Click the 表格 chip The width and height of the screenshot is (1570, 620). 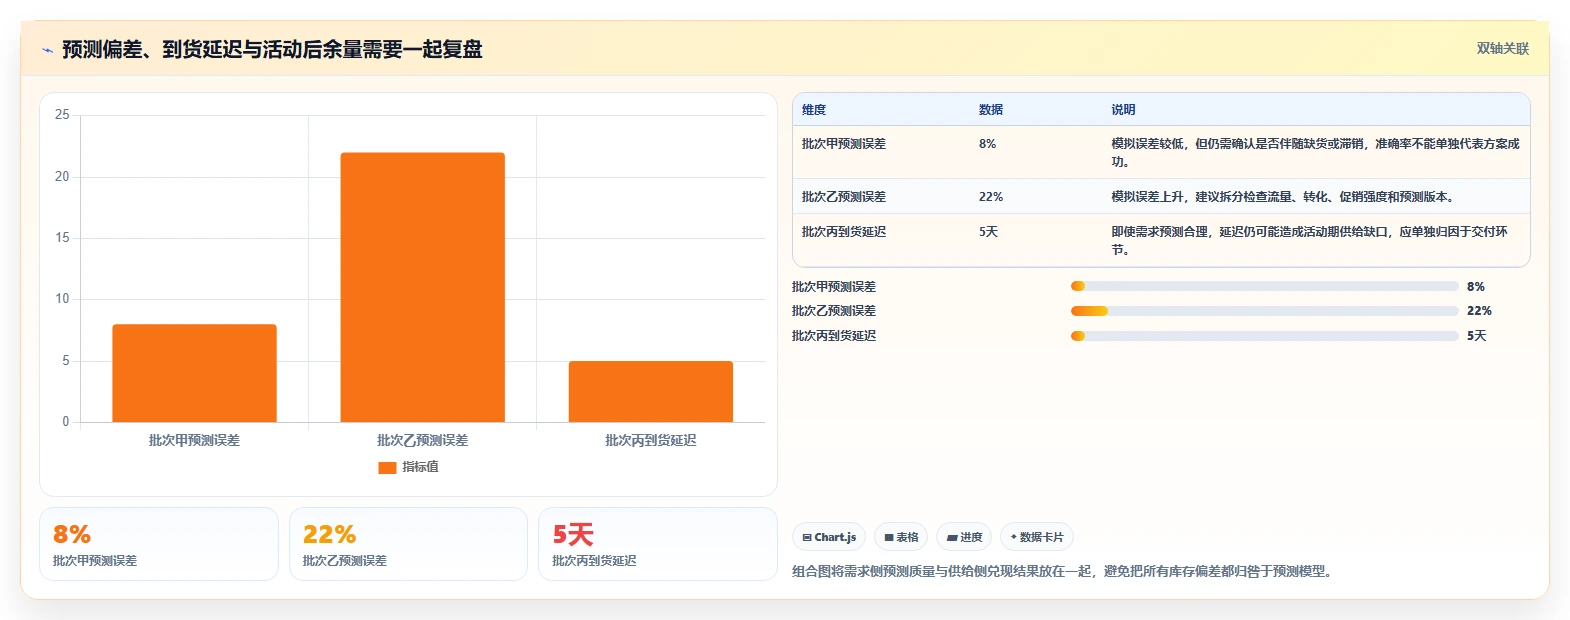coord(901,537)
